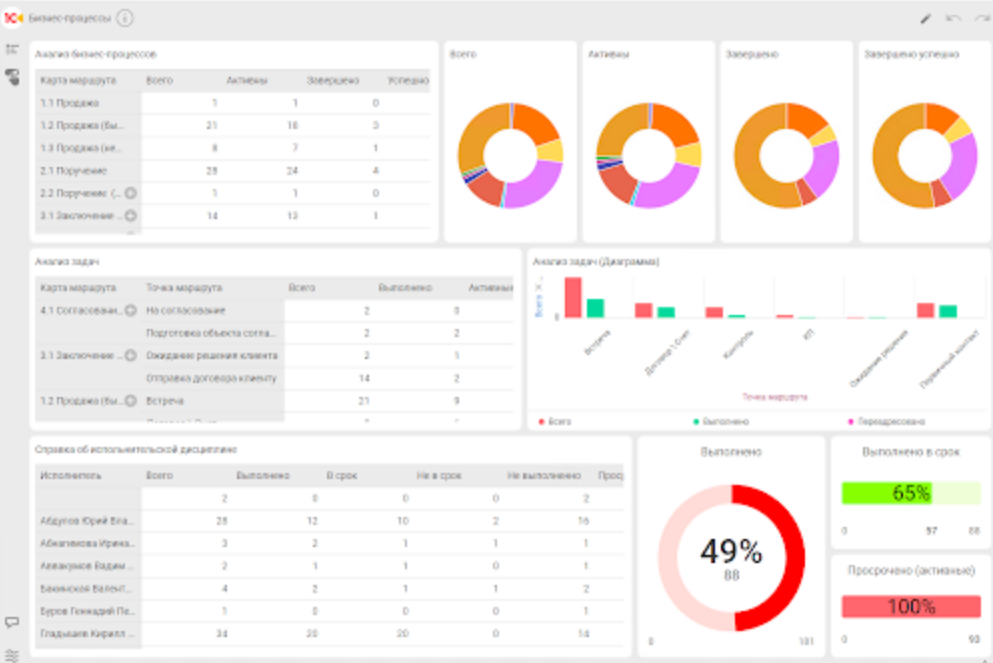
Task: Click the pencil edit dashboard icon
Action: click(x=926, y=19)
